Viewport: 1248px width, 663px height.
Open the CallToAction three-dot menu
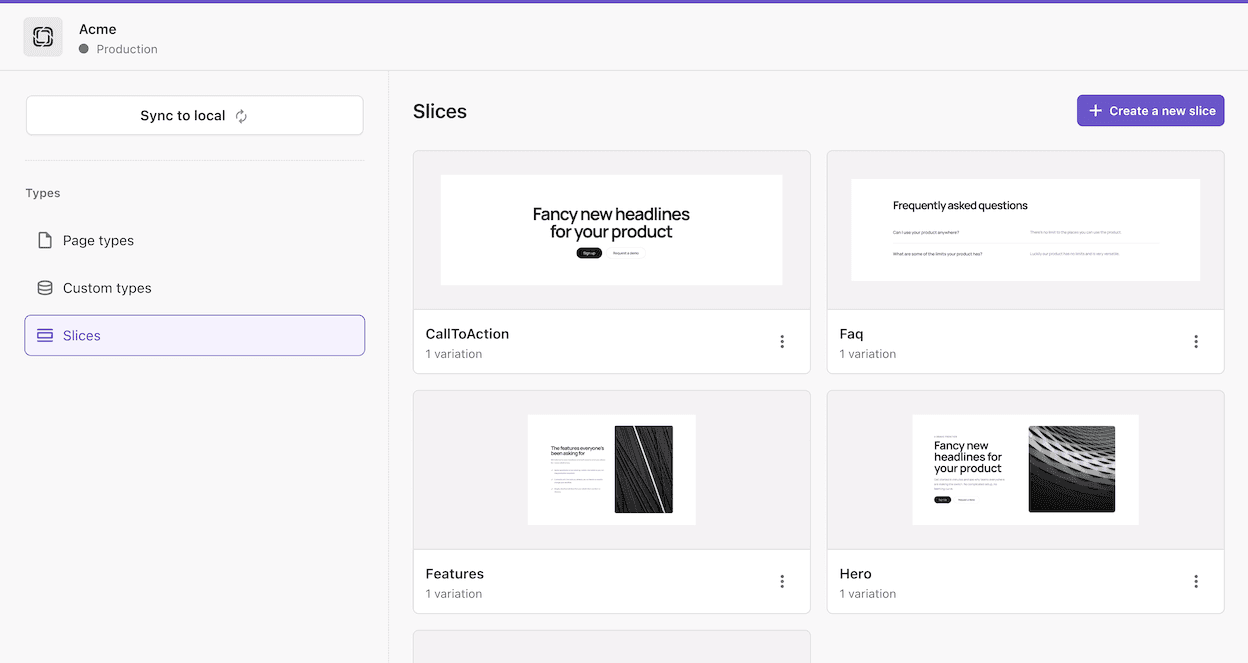[x=782, y=342]
